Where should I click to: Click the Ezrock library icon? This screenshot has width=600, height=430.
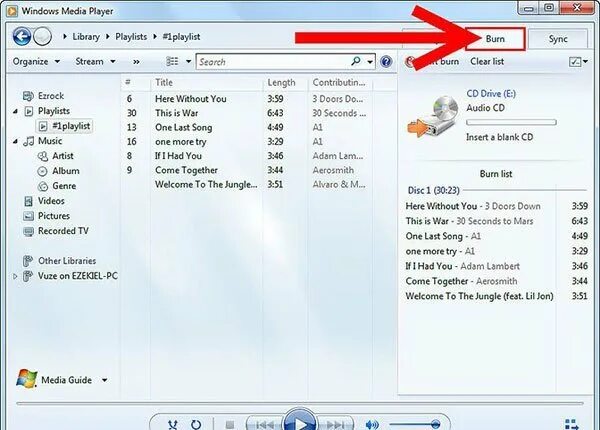tap(28, 96)
